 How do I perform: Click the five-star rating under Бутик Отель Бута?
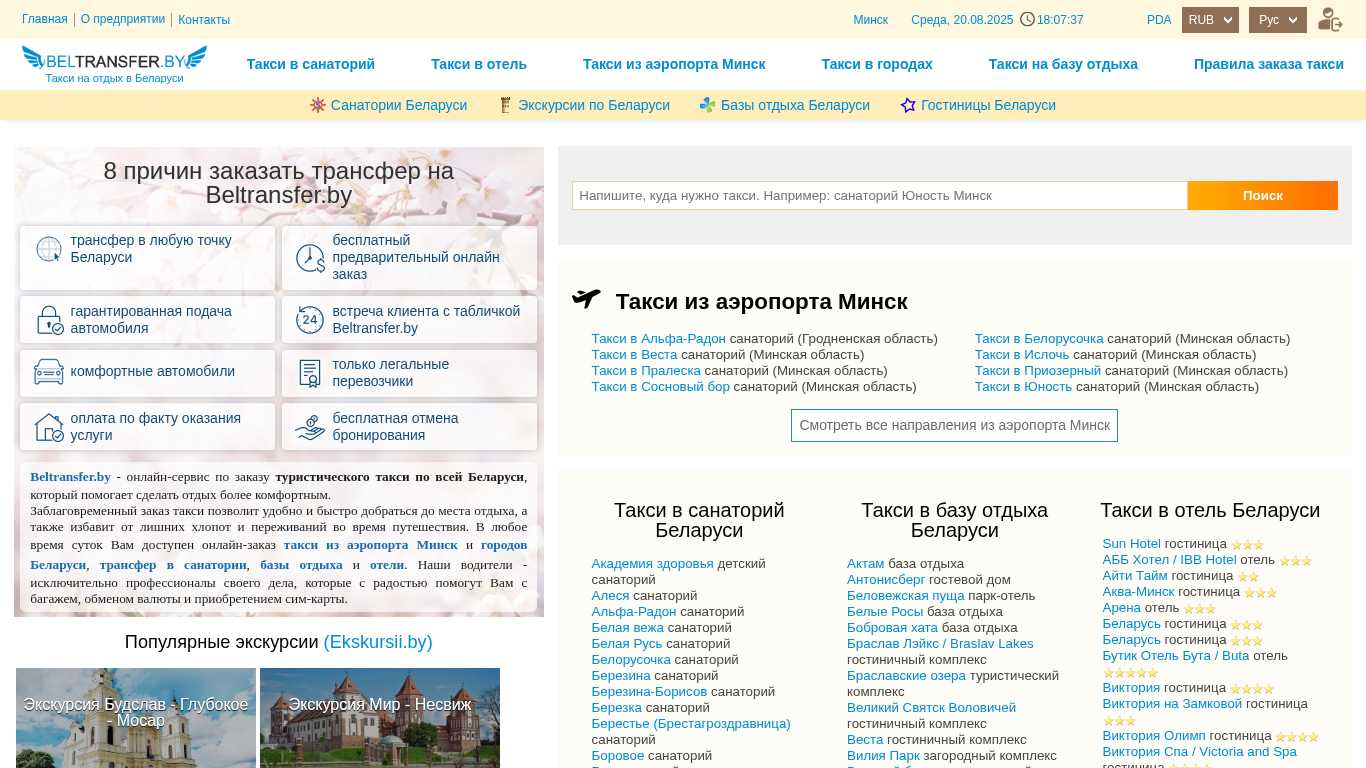pos(1130,673)
